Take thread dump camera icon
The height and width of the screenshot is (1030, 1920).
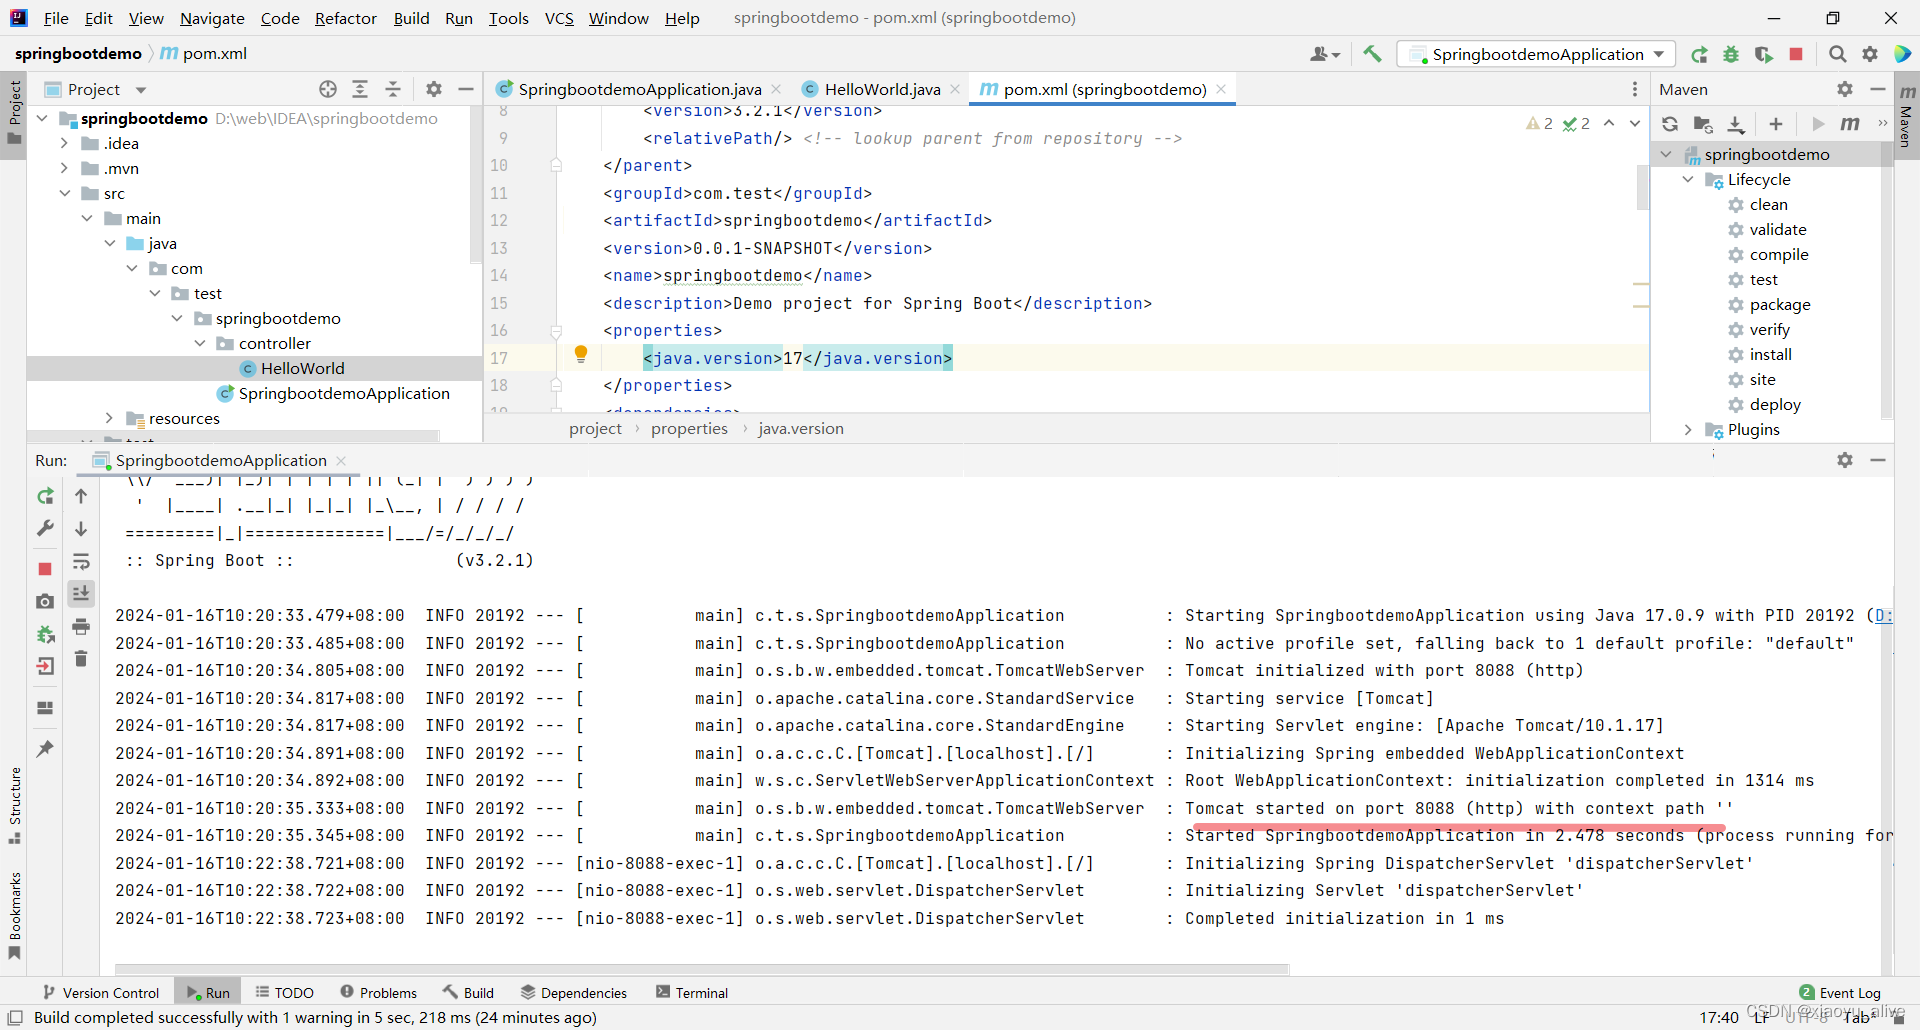pyautogui.click(x=45, y=601)
